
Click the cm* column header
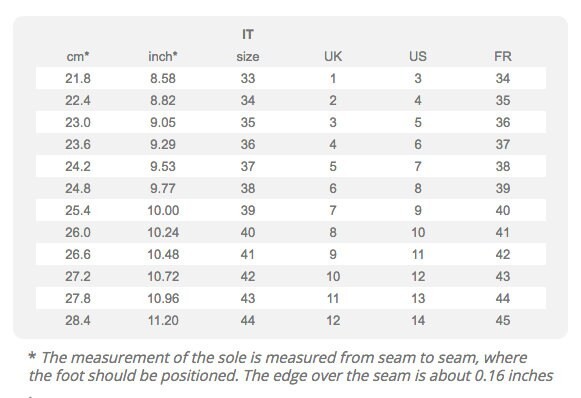click(78, 56)
